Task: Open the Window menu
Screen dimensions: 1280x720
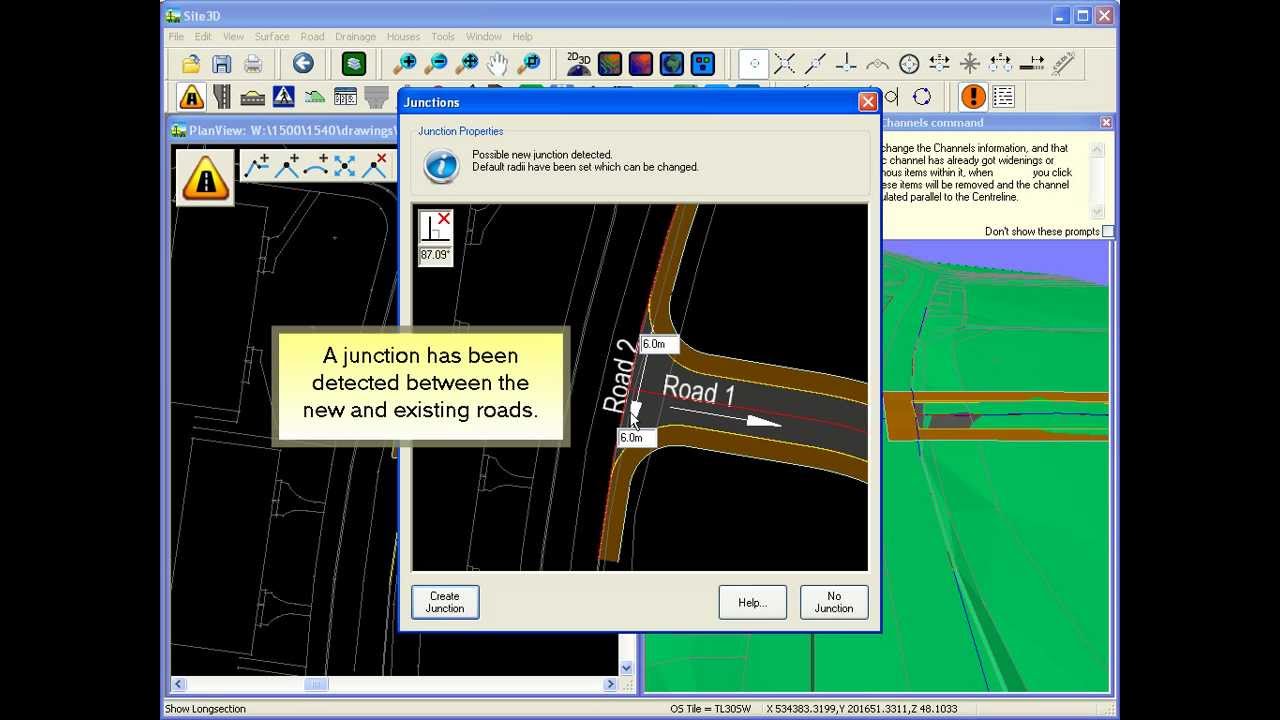Action: [x=483, y=37]
